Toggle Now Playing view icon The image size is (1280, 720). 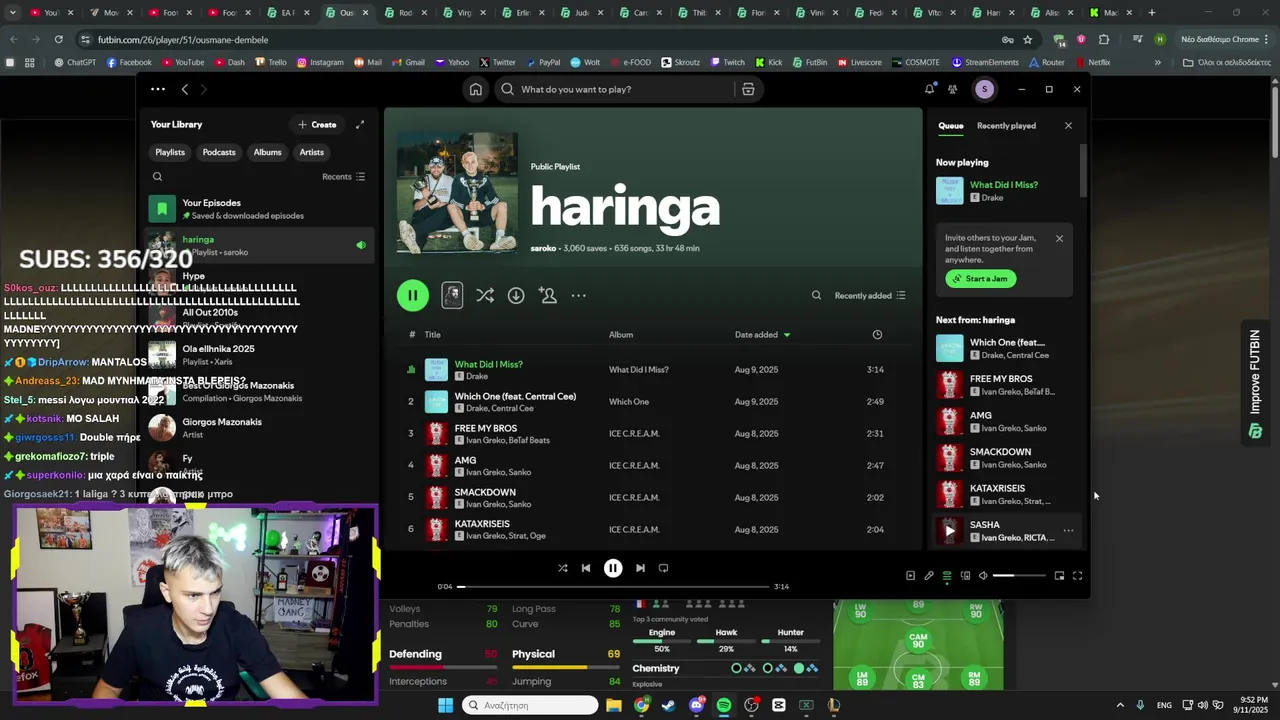[910, 576]
